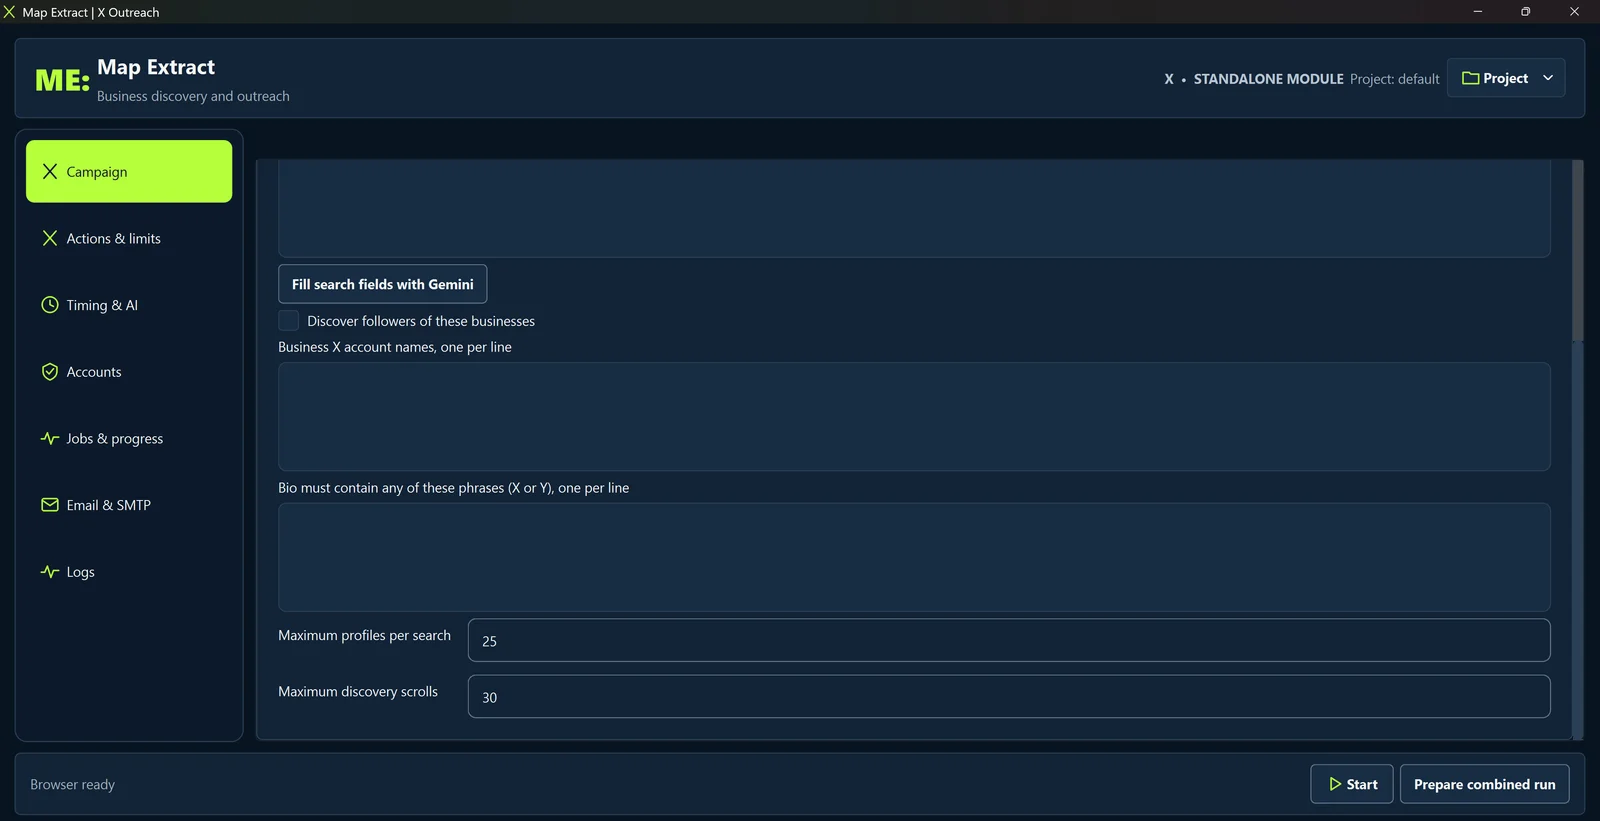Click the X icon beside Actions & limits
1600x821 pixels.
coord(50,238)
